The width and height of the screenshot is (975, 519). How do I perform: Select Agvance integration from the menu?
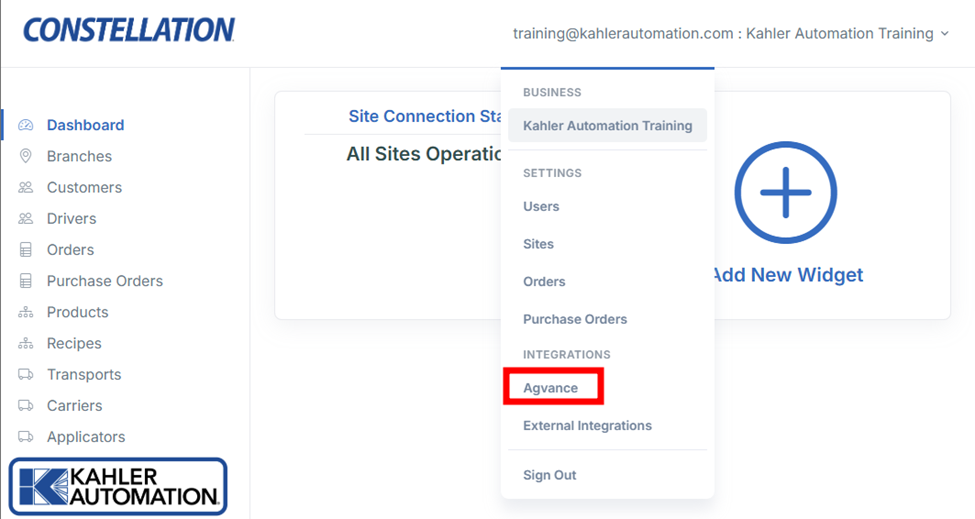pyautogui.click(x=551, y=387)
